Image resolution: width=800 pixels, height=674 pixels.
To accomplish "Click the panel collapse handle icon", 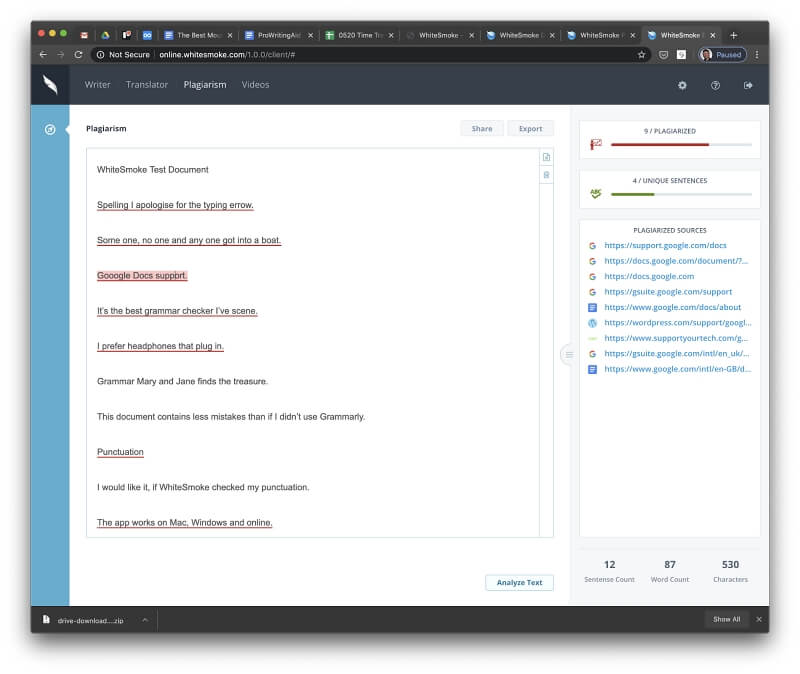I will (569, 355).
